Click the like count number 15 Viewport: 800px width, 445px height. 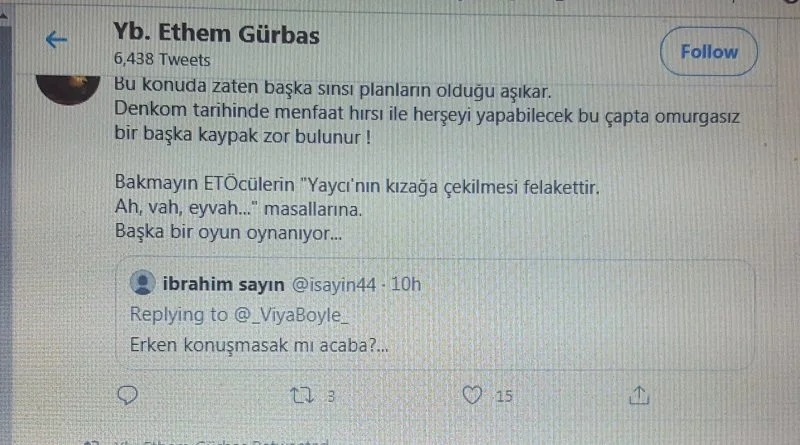504,397
